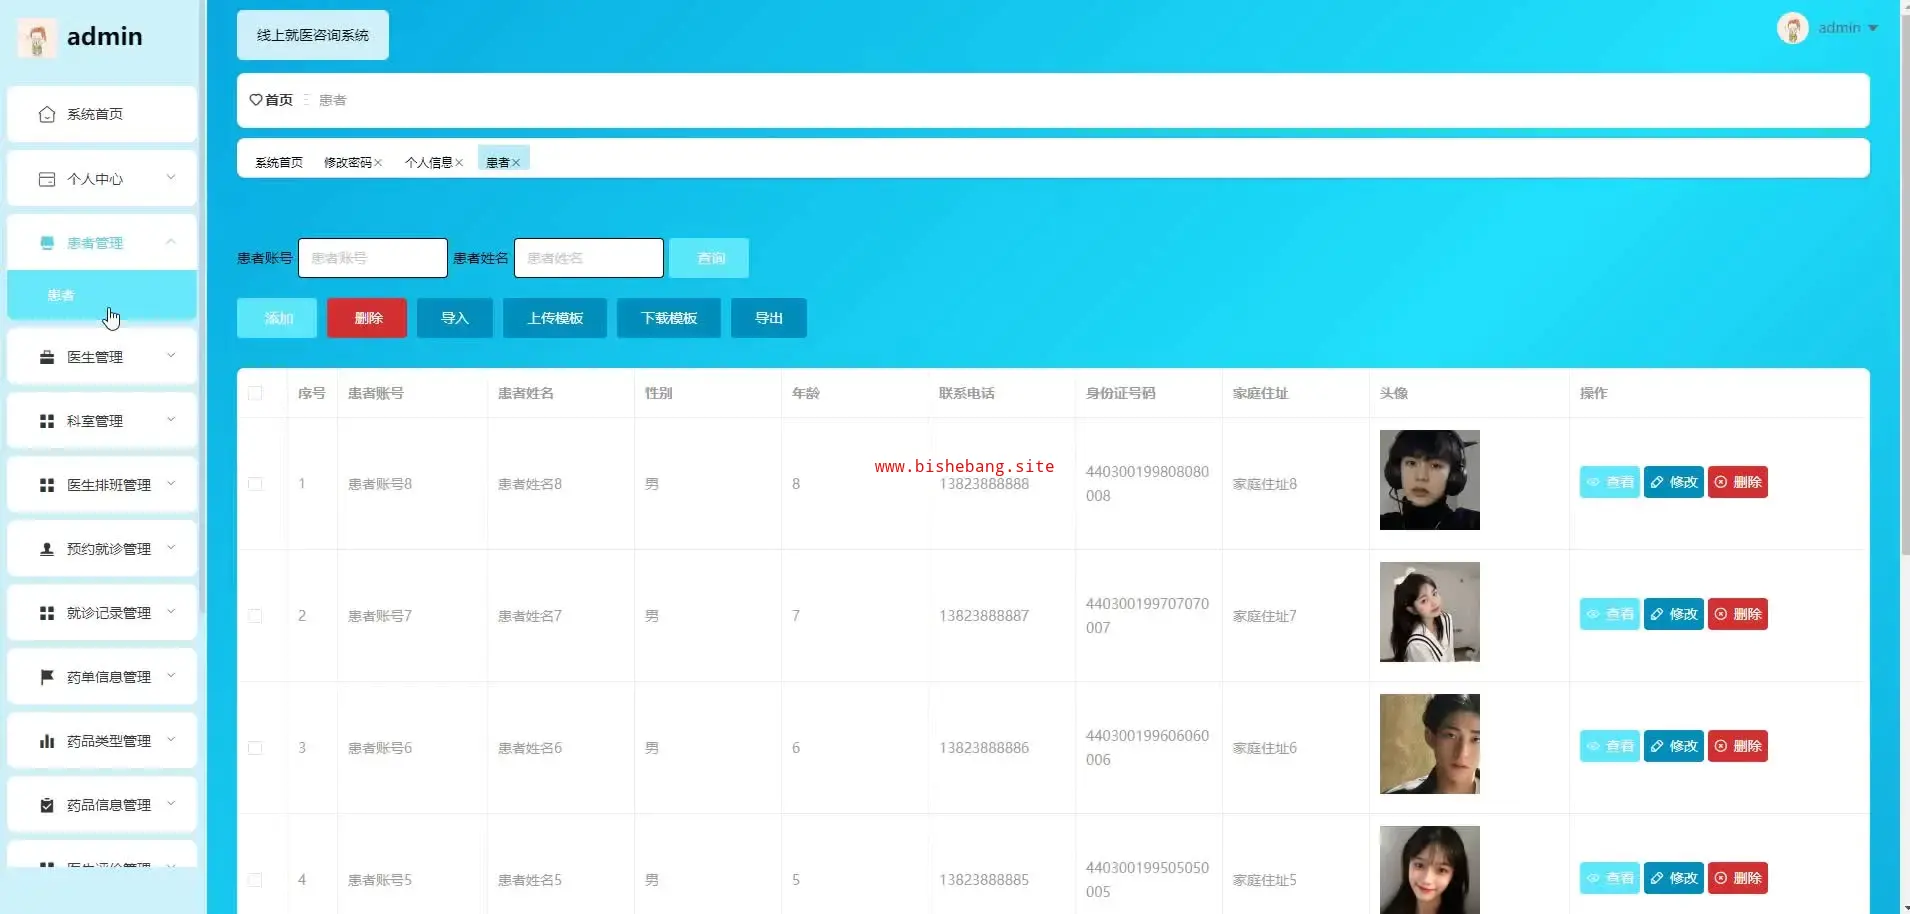1910x914 pixels.
Task: Click the home icon beside 系统首页
Action: [x=47, y=114]
